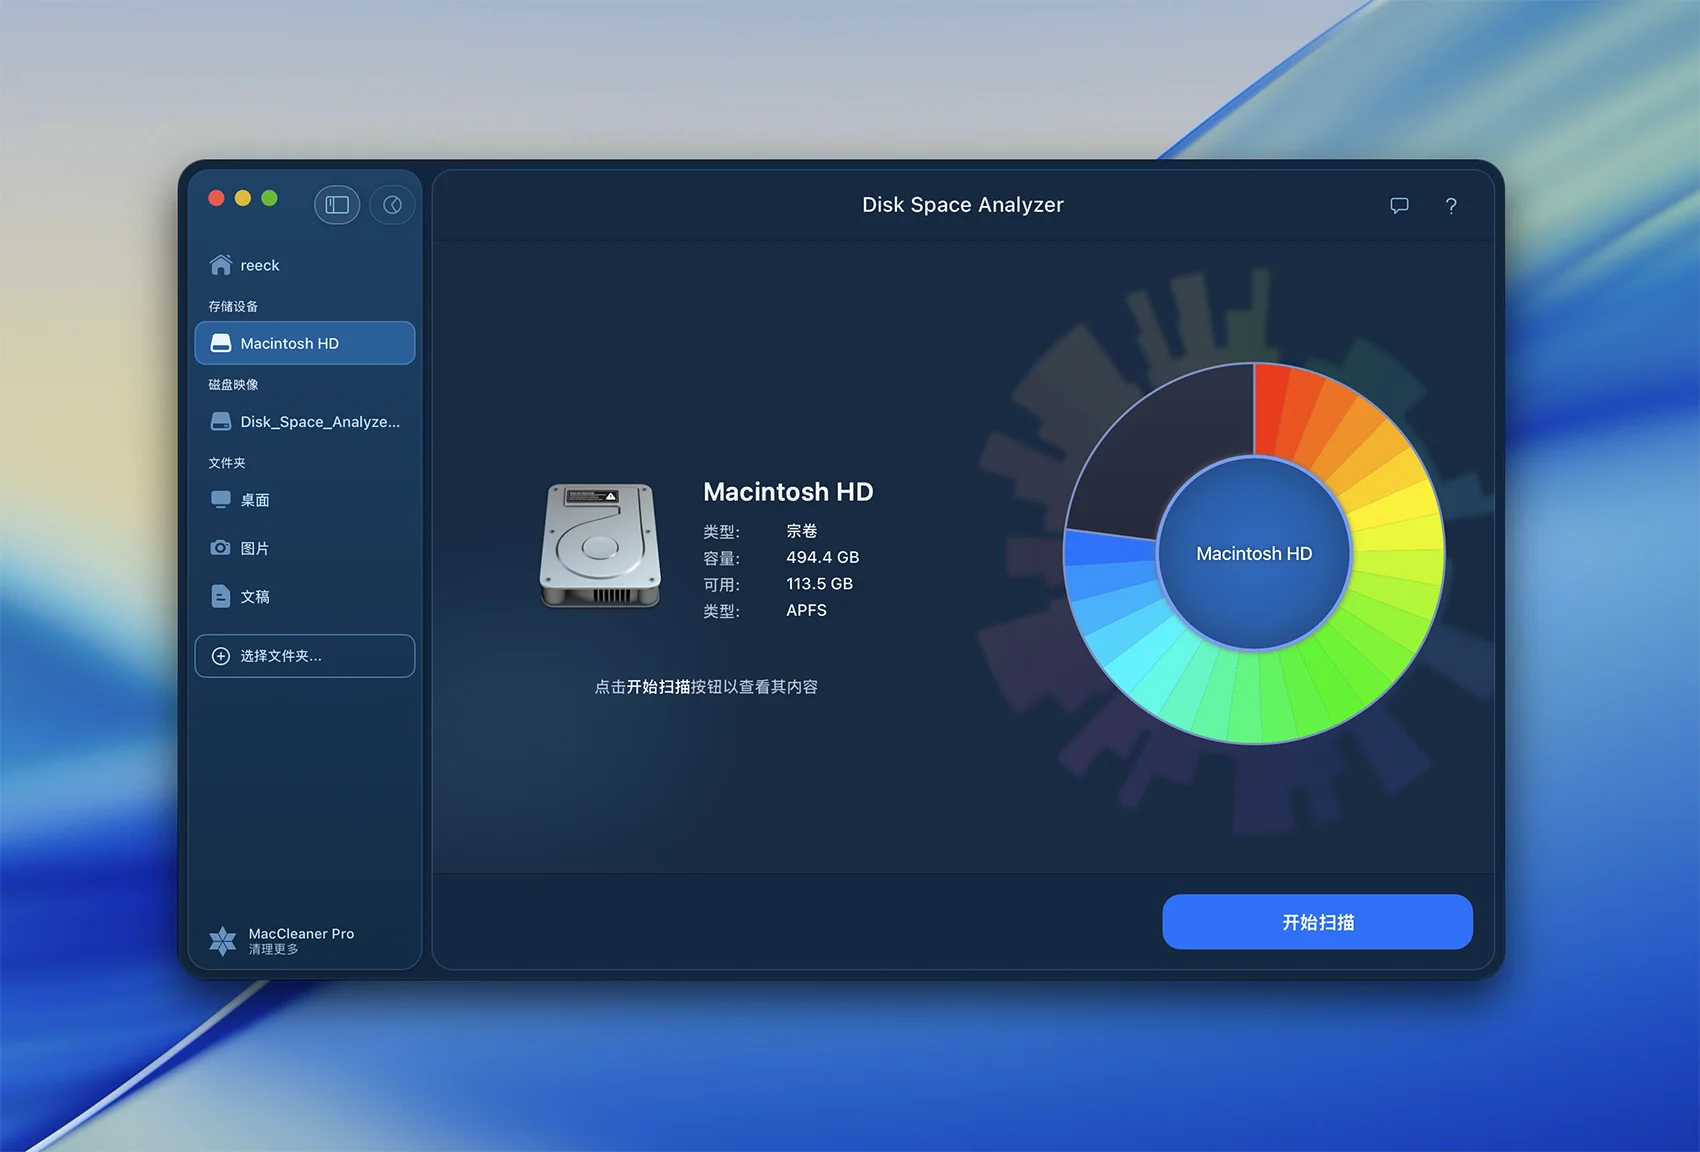Open help via question mark icon
The width and height of the screenshot is (1700, 1152).
1451,206
